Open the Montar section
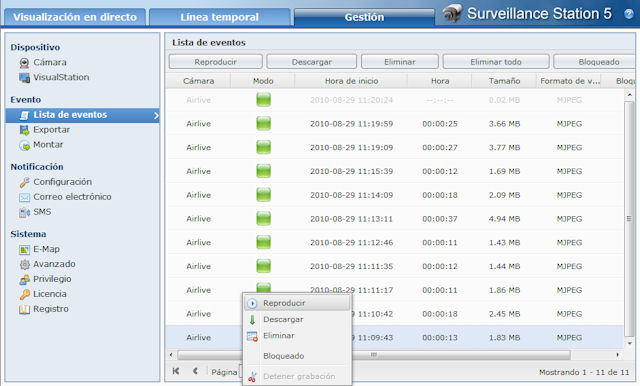Screen dimensions: 640x386 48,144
